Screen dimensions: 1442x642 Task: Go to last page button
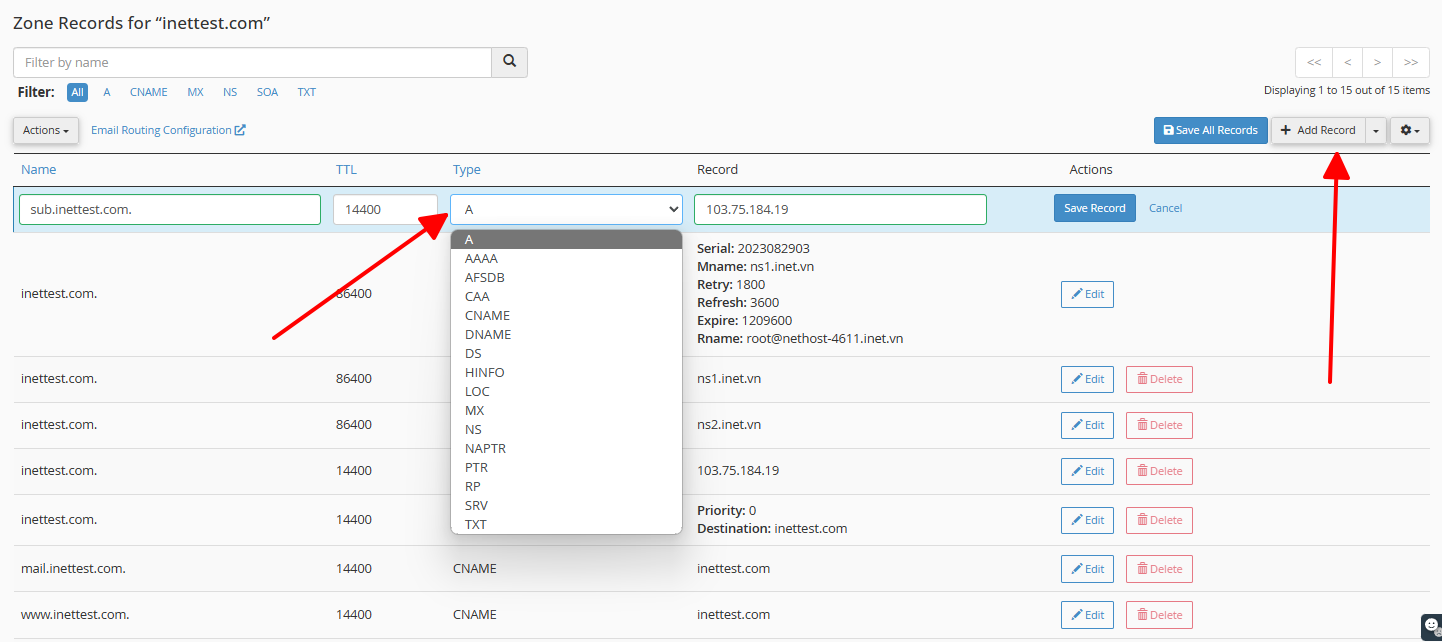1411,62
